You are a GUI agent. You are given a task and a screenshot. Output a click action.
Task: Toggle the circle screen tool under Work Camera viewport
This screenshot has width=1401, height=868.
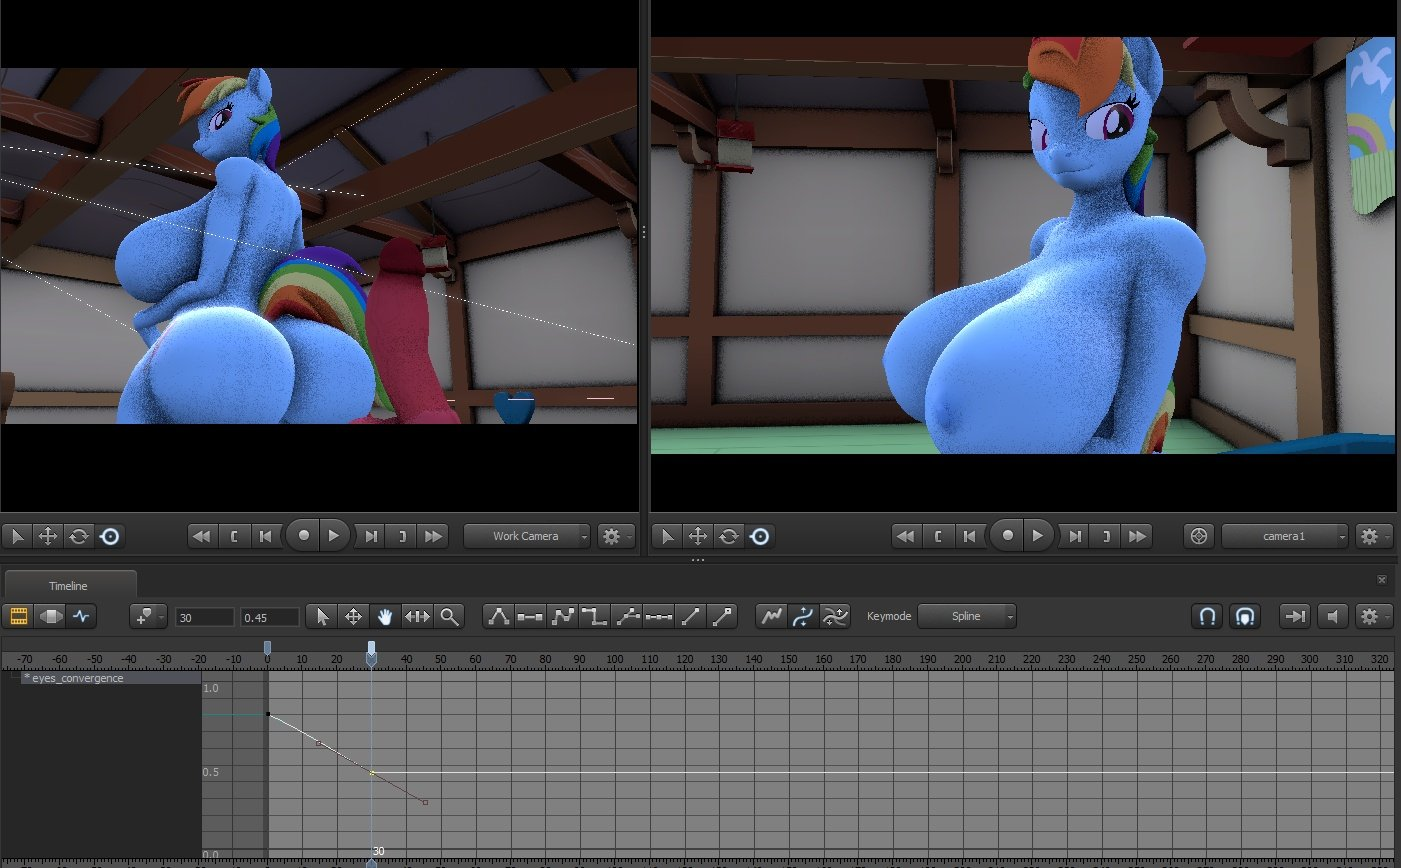click(x=110, y=537)
